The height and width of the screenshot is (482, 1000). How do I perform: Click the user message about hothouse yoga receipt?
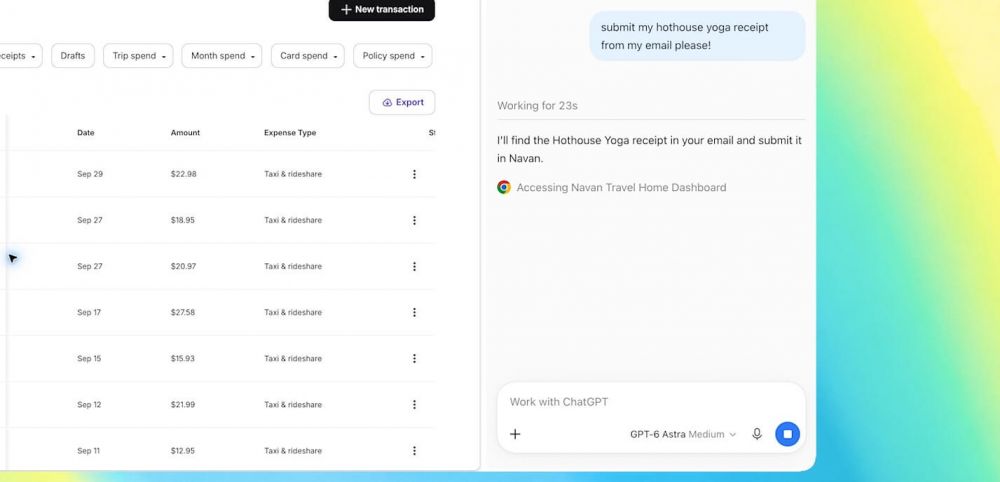(697, 36)
